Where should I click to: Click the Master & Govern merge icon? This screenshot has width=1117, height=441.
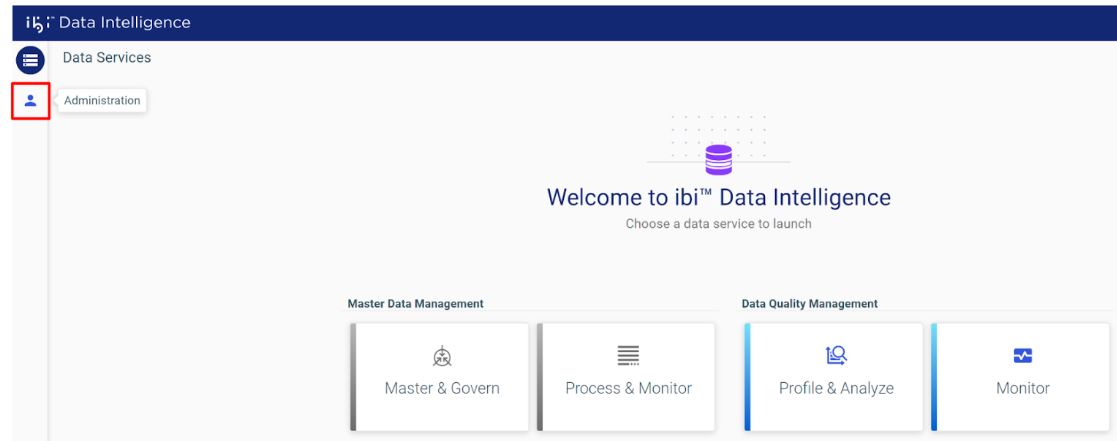coord(442,356)
